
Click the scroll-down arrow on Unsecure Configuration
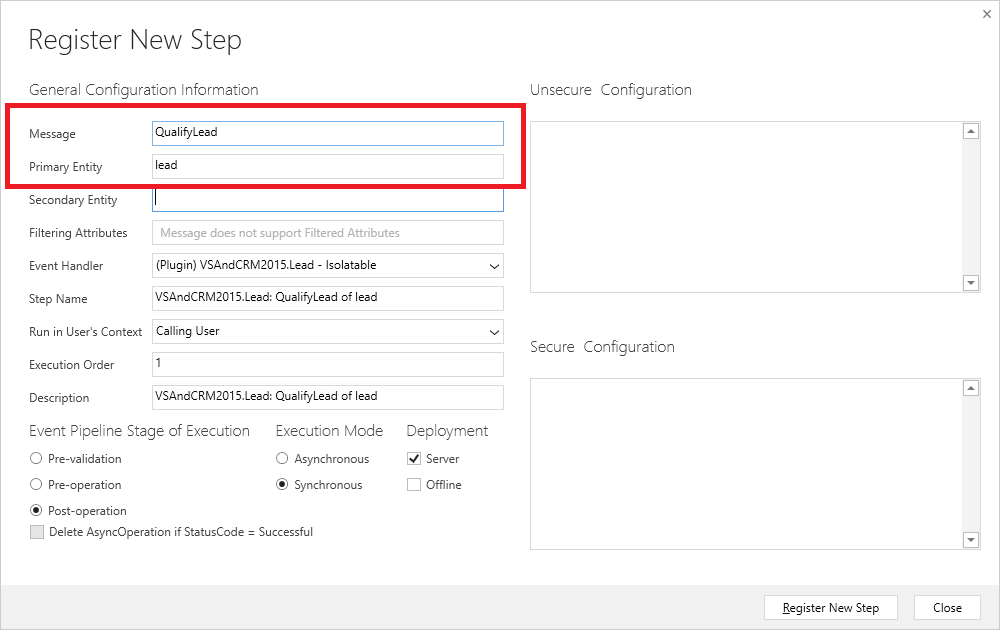pos(970,283)
